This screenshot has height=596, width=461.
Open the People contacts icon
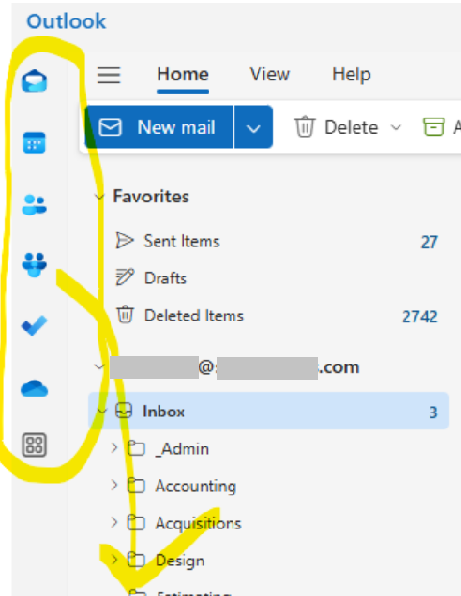click(x=35, y=205)
